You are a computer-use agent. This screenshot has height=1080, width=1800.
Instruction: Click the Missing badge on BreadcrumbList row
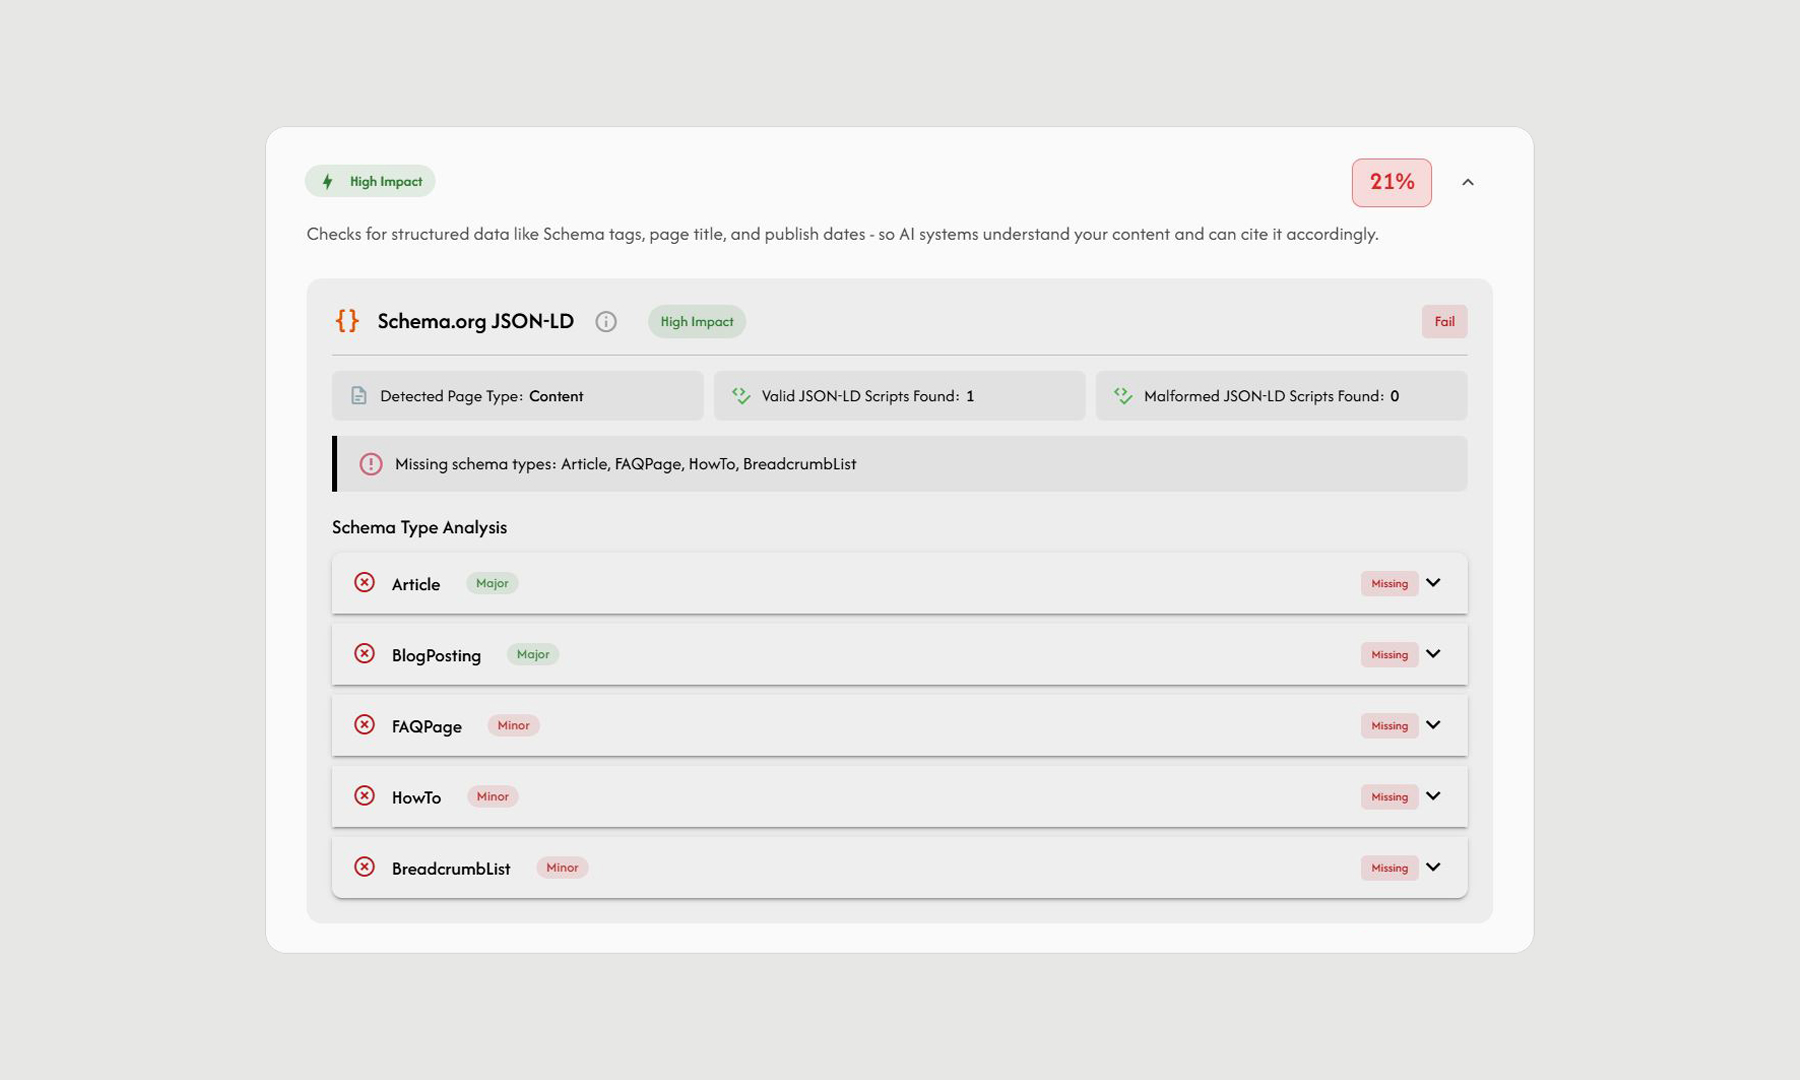coord(1389,868)
